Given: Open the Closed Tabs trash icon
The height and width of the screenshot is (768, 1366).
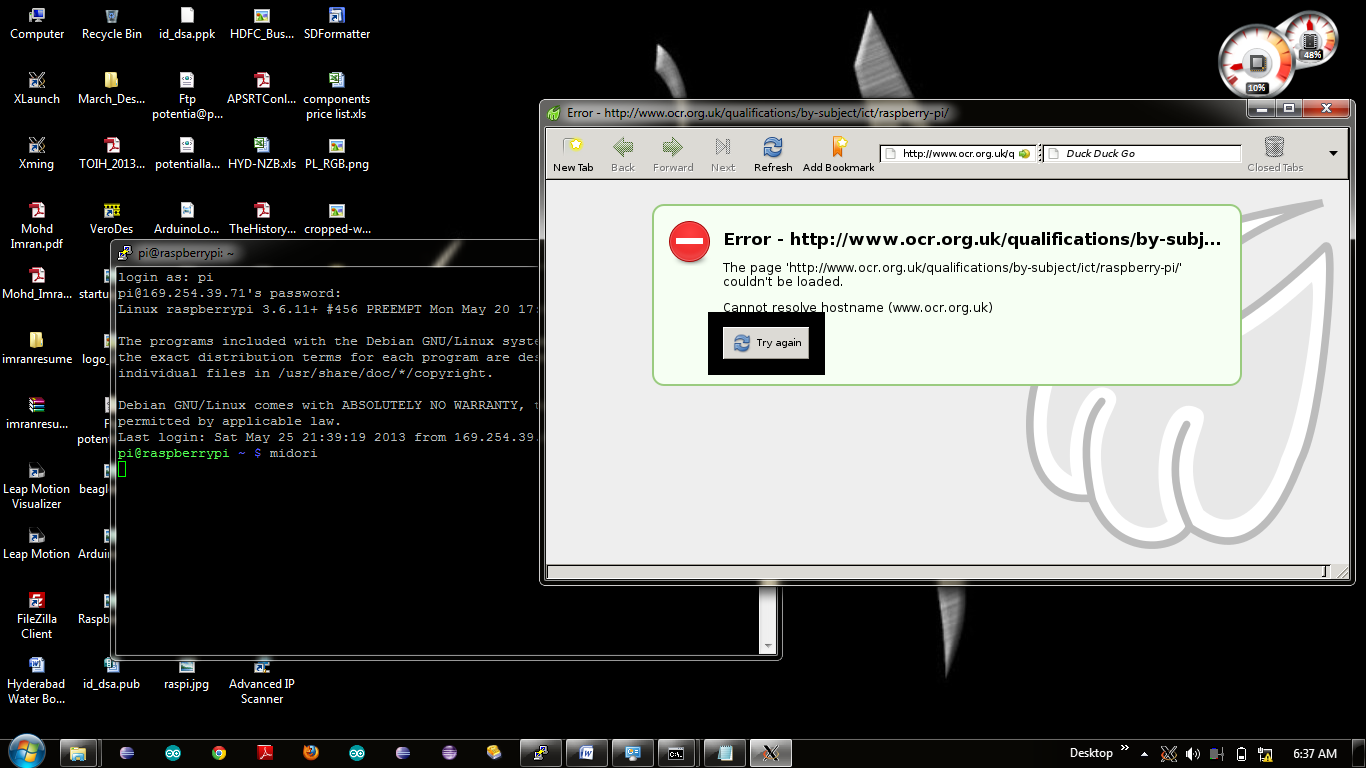Looking at the screenshot, I should click(x=1274, y=153).
